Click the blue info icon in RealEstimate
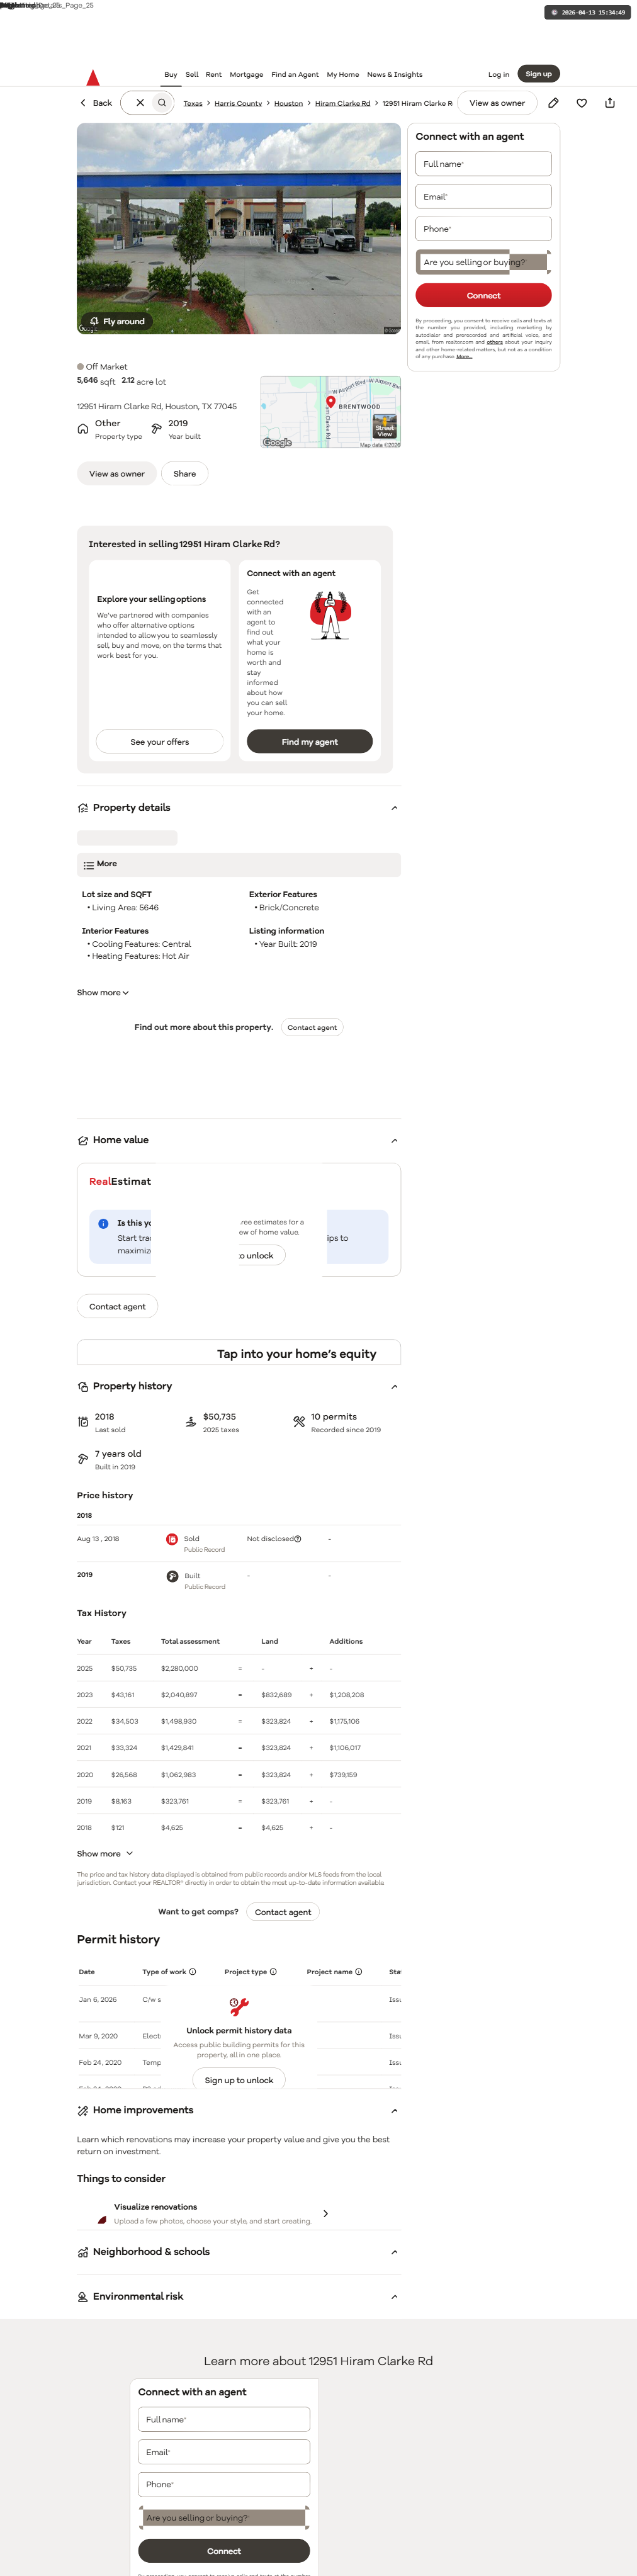Image resolution: width=637 pixels, height=2576 pixels. click(103, 1224)
